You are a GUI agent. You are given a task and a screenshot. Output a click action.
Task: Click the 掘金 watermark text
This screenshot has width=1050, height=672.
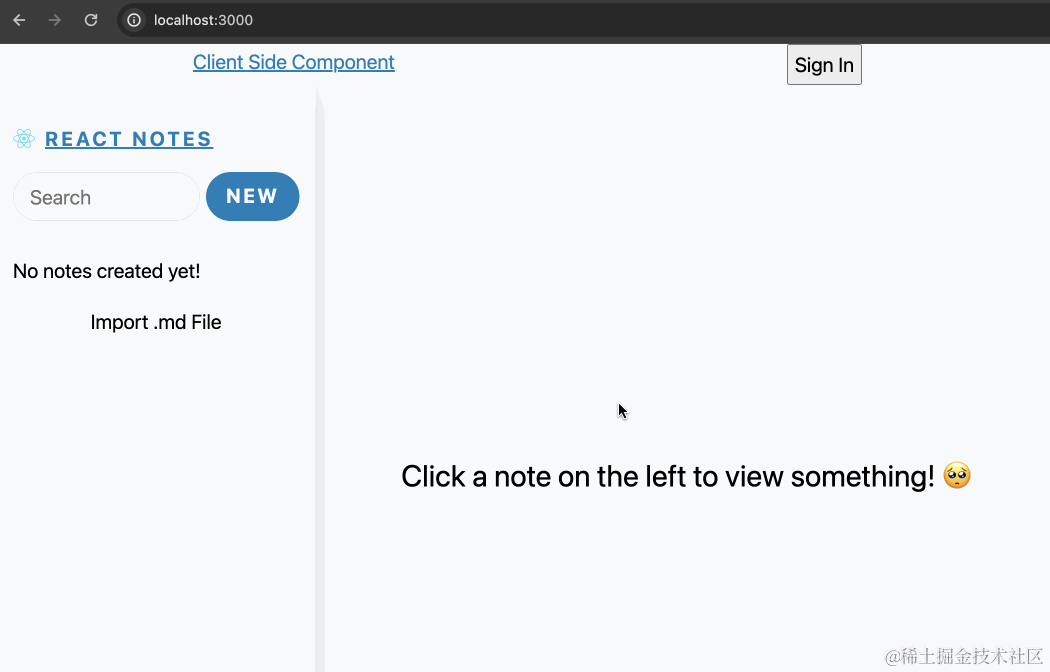coord(961,657)
